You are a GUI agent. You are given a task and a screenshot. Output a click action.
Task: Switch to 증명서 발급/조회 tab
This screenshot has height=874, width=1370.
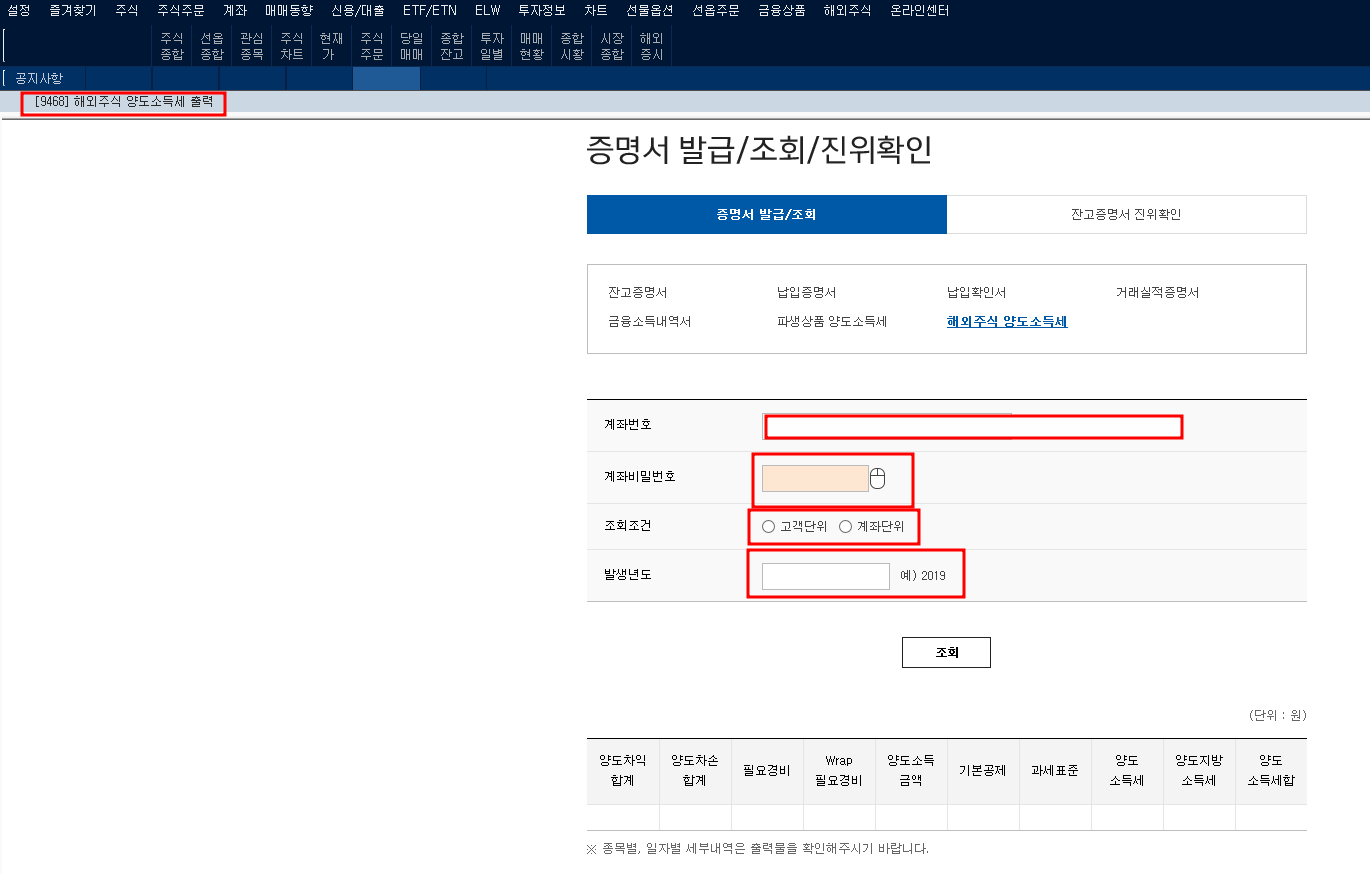click(x=767, y=215)
